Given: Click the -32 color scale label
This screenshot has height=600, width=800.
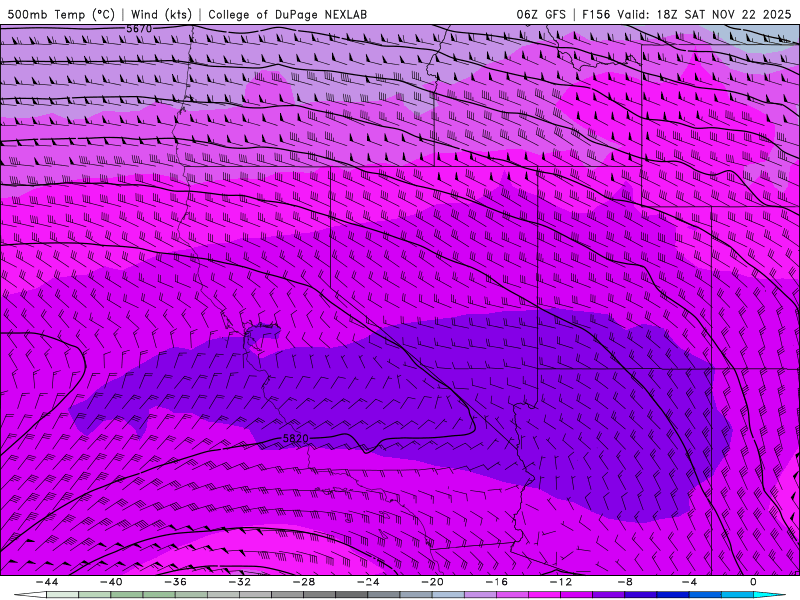Looking at the screenshot, I should pos(239,582).
